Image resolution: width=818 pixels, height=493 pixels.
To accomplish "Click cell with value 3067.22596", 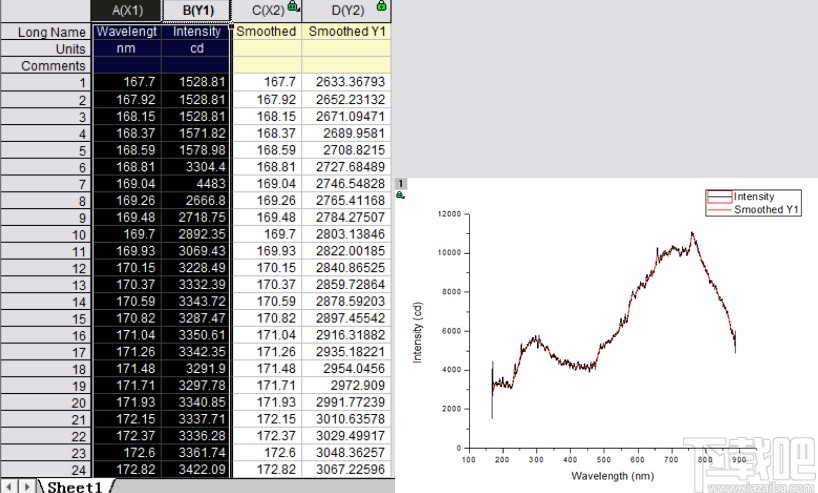I will 346,469.
